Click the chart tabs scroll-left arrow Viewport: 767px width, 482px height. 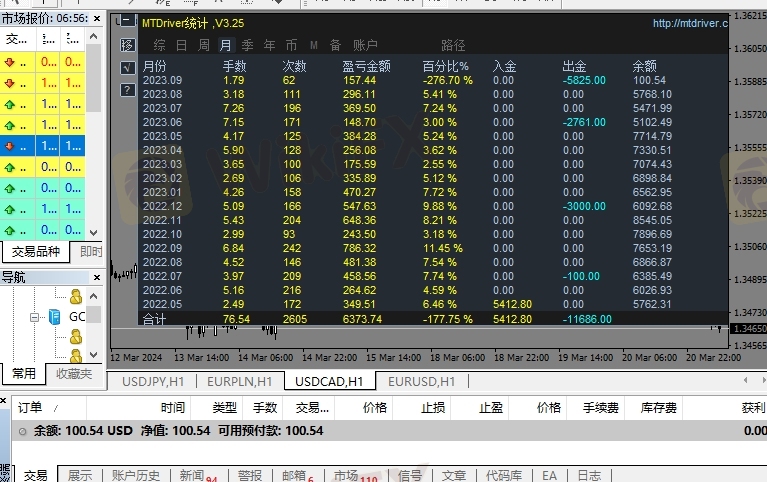point(745,380)
